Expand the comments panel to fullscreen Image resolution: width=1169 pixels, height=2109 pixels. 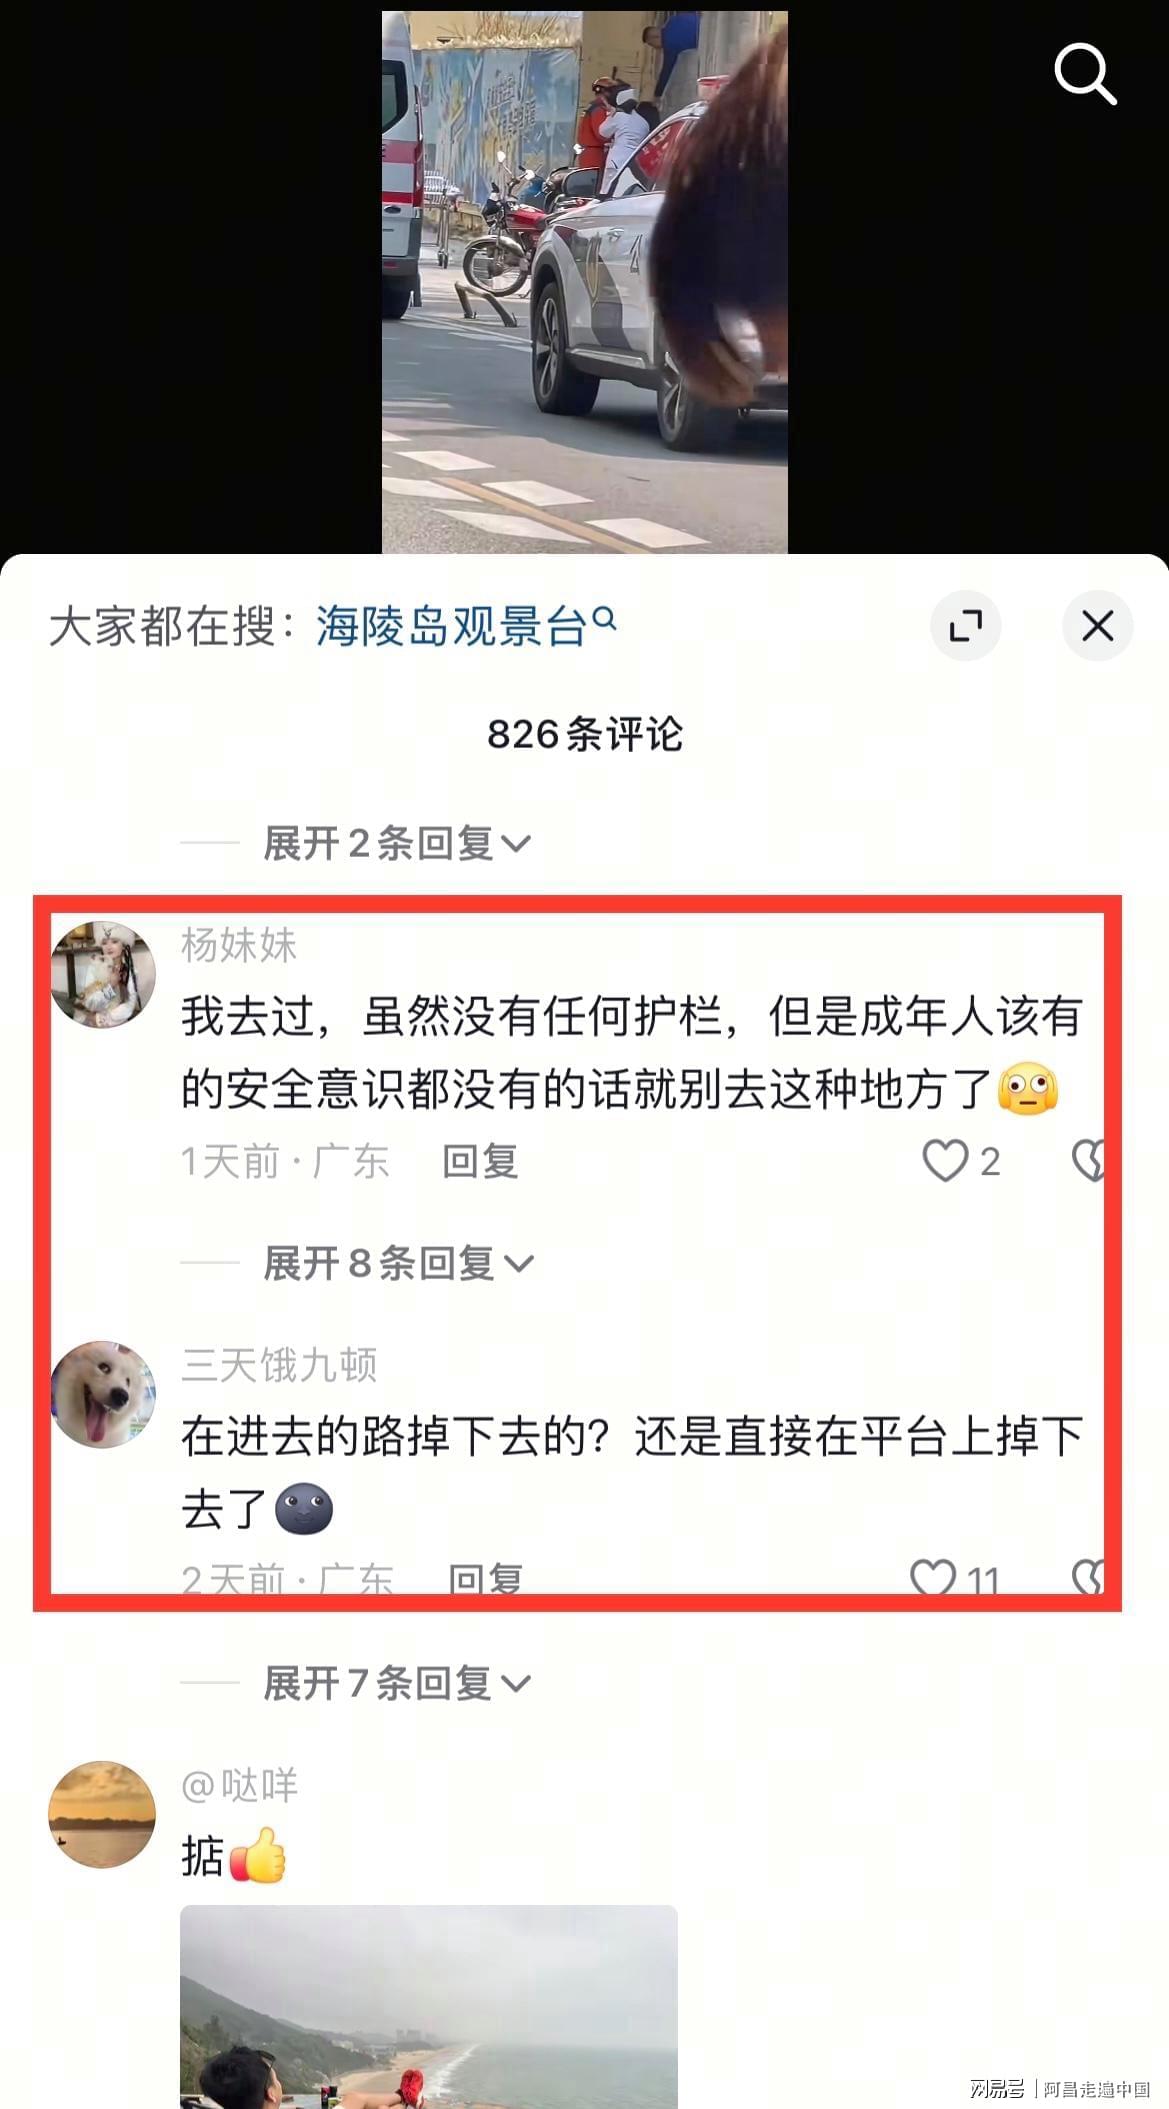point(965,626)
